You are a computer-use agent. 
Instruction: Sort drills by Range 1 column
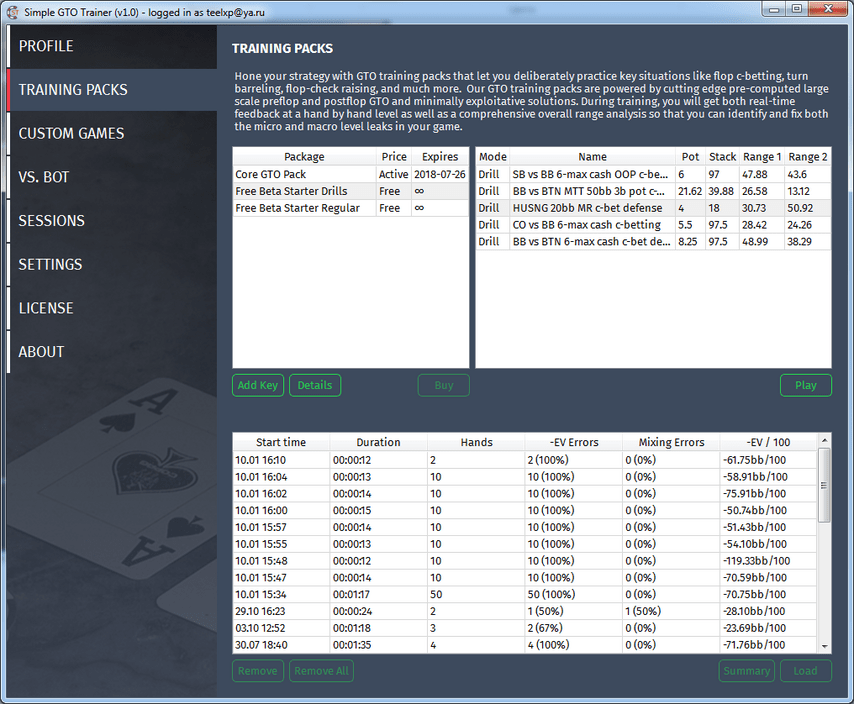[762, 157]
